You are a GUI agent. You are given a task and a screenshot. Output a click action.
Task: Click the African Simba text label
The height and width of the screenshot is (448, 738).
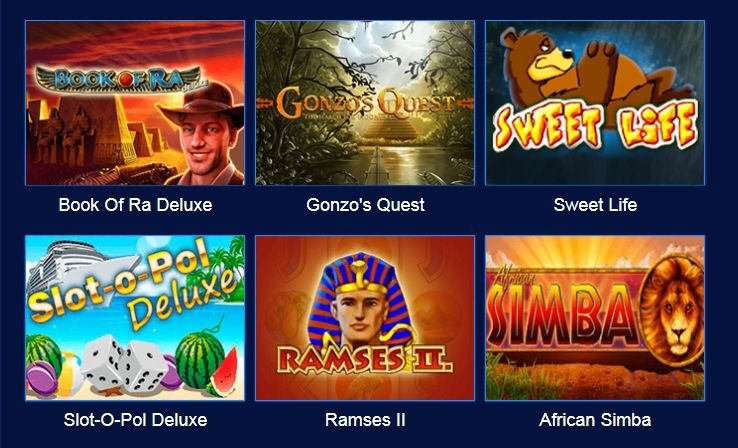[595, 420]
